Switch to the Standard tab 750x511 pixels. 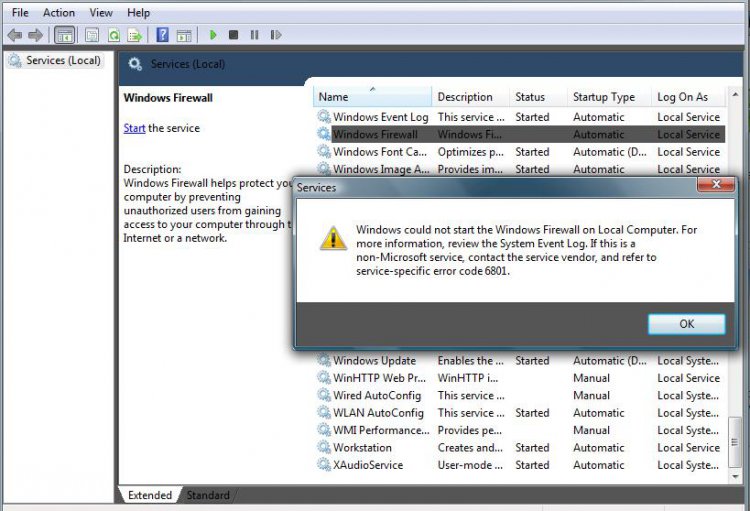click(208, 495)
